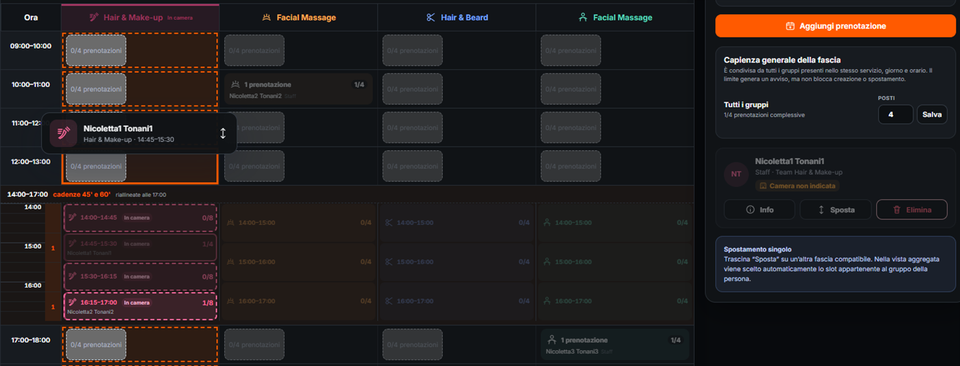This screenshot has height=366, width=960.
Task: Select Hair & Make-up 12:00–13:00 empty slot
Action: point(96,166)
